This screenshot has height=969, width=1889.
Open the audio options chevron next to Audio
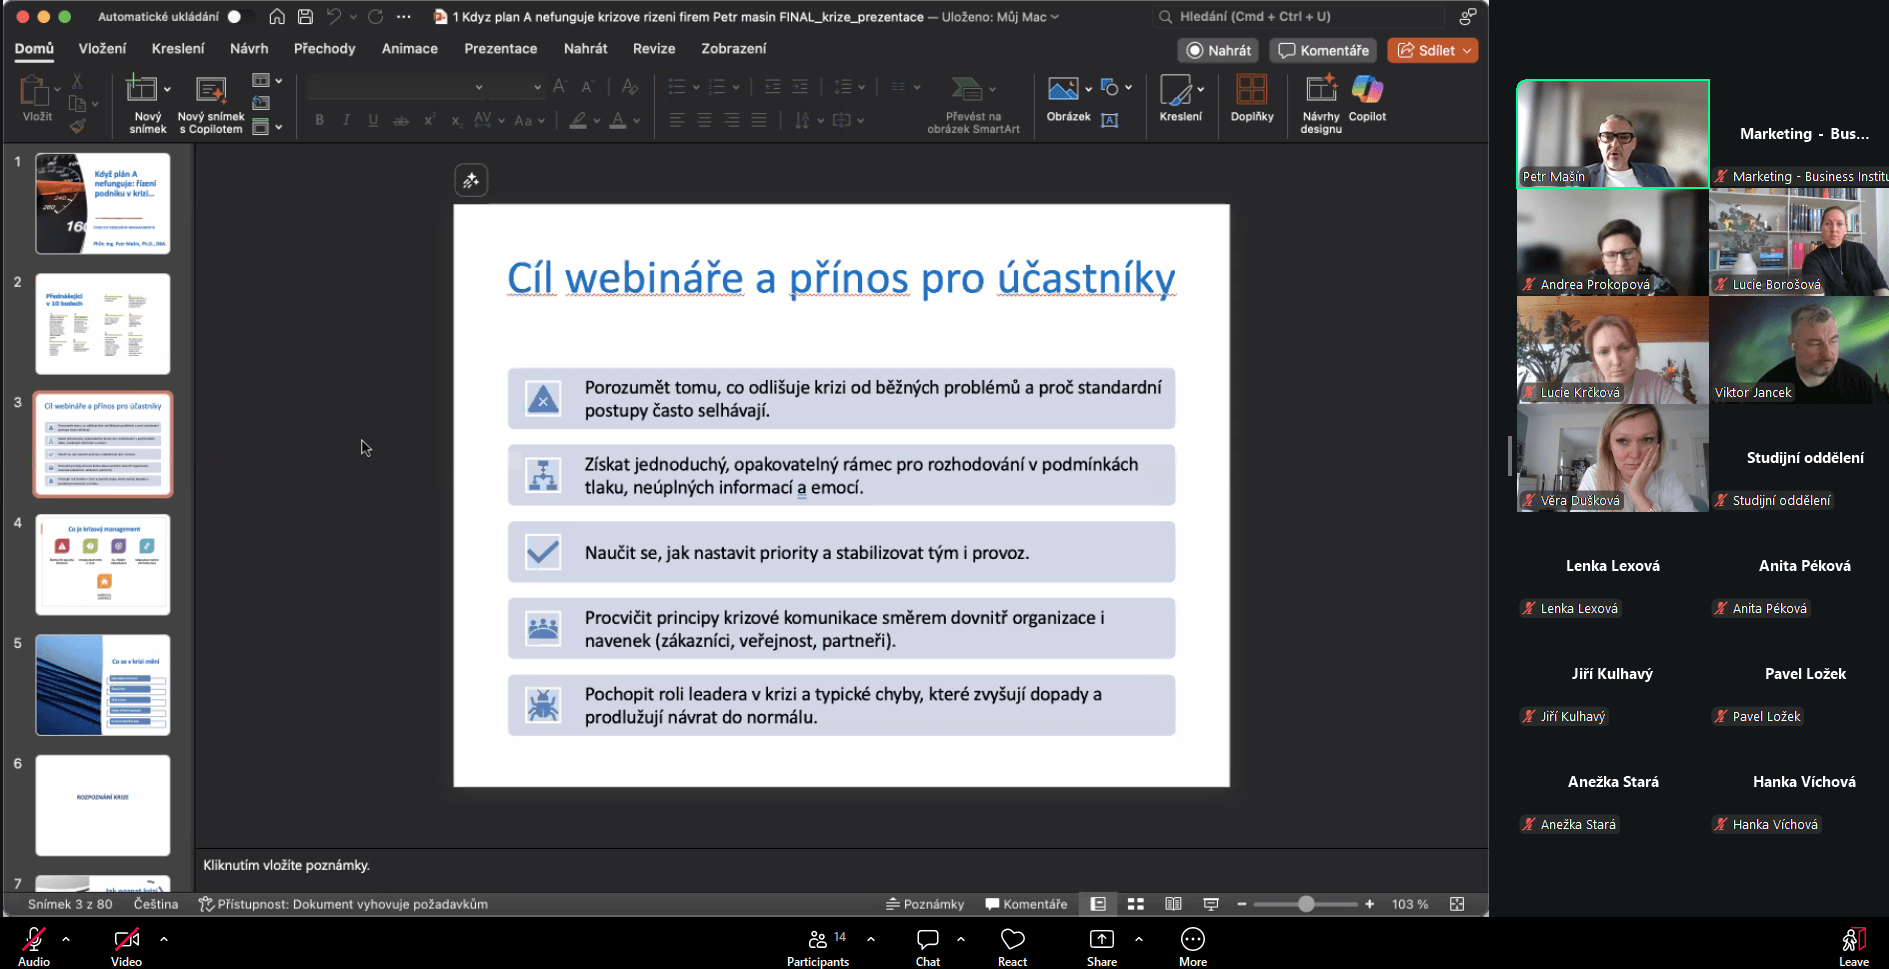click(66, 939)
